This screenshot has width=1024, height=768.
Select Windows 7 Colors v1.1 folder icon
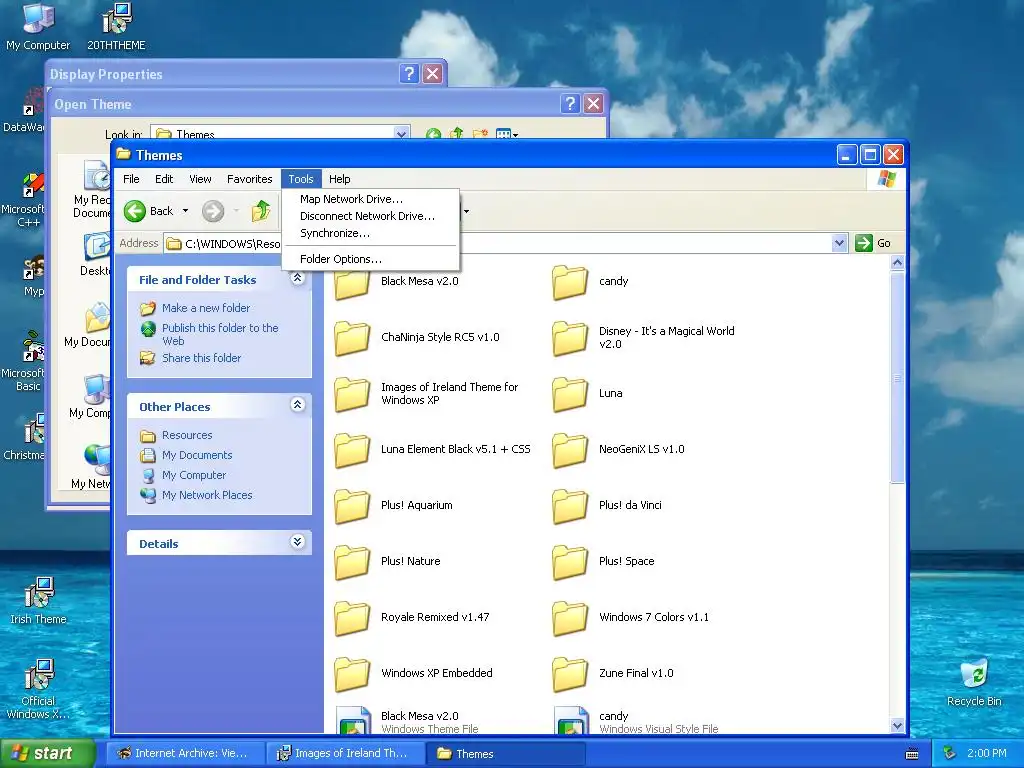(569, 618)
